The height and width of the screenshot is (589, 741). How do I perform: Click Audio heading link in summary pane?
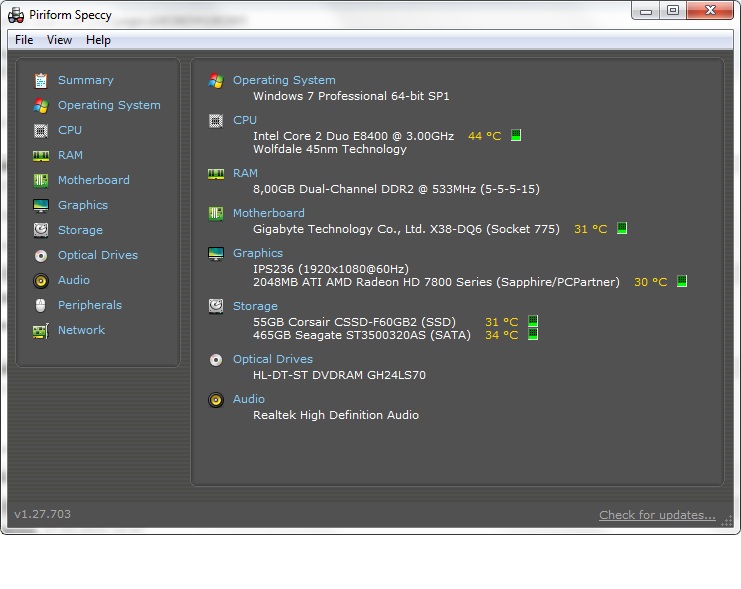click(x=249, y=399)
